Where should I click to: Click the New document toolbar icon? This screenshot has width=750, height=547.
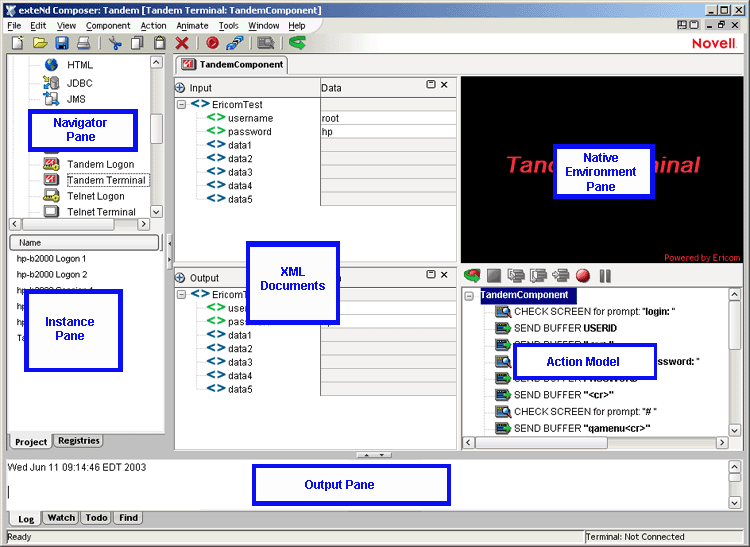tap(18, 43)
